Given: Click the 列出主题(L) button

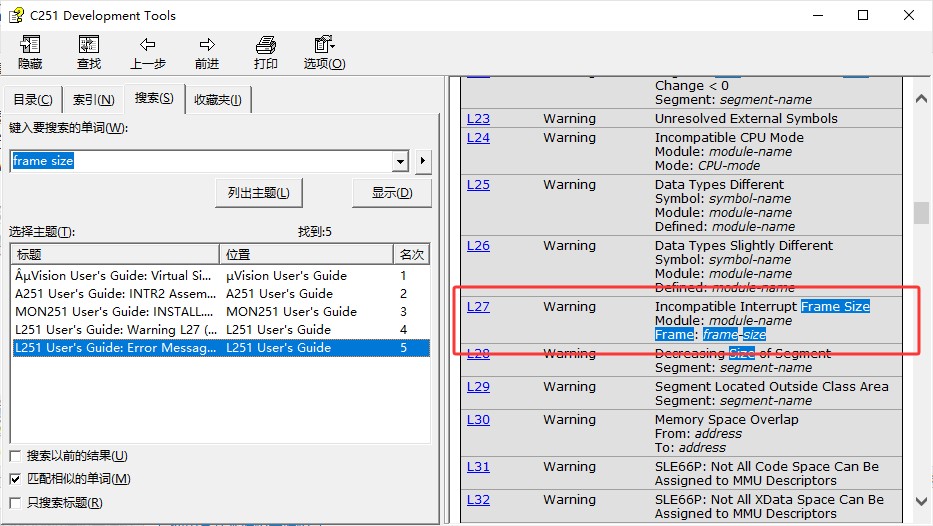Looking at the screenshot, I should click(x=259, y=193).
